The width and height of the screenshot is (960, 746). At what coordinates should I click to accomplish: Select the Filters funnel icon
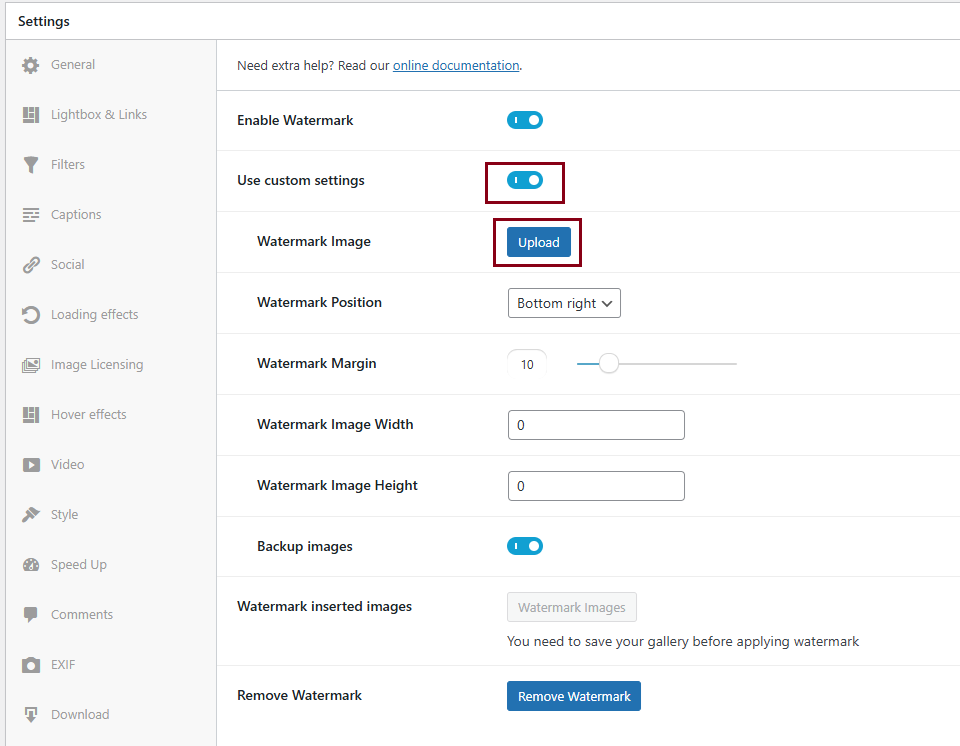click(31, 165)
